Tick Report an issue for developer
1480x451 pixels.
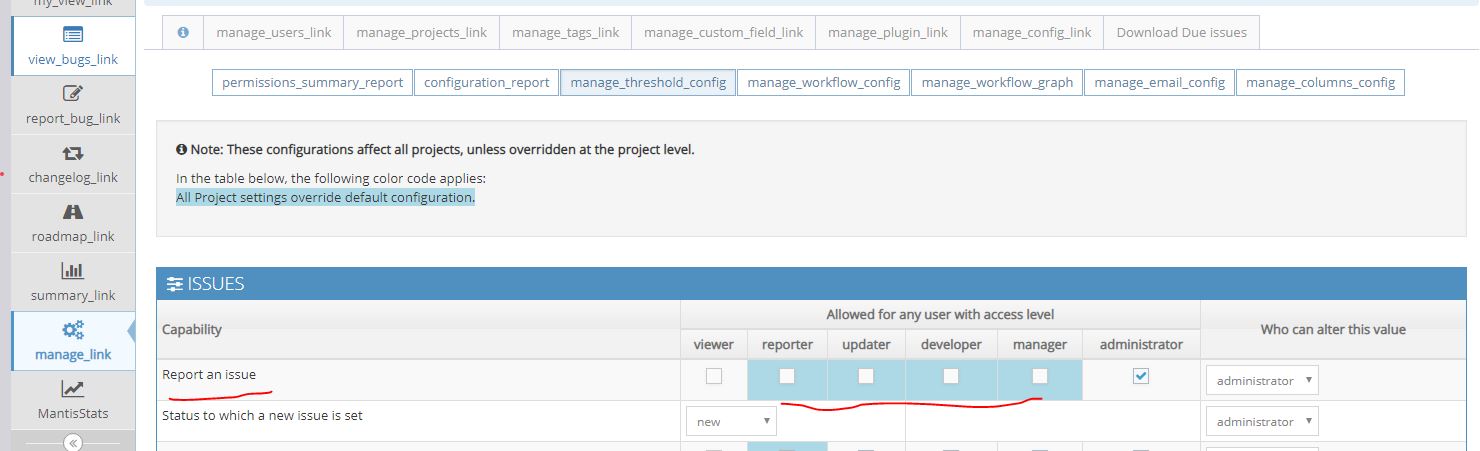point(950,376)
